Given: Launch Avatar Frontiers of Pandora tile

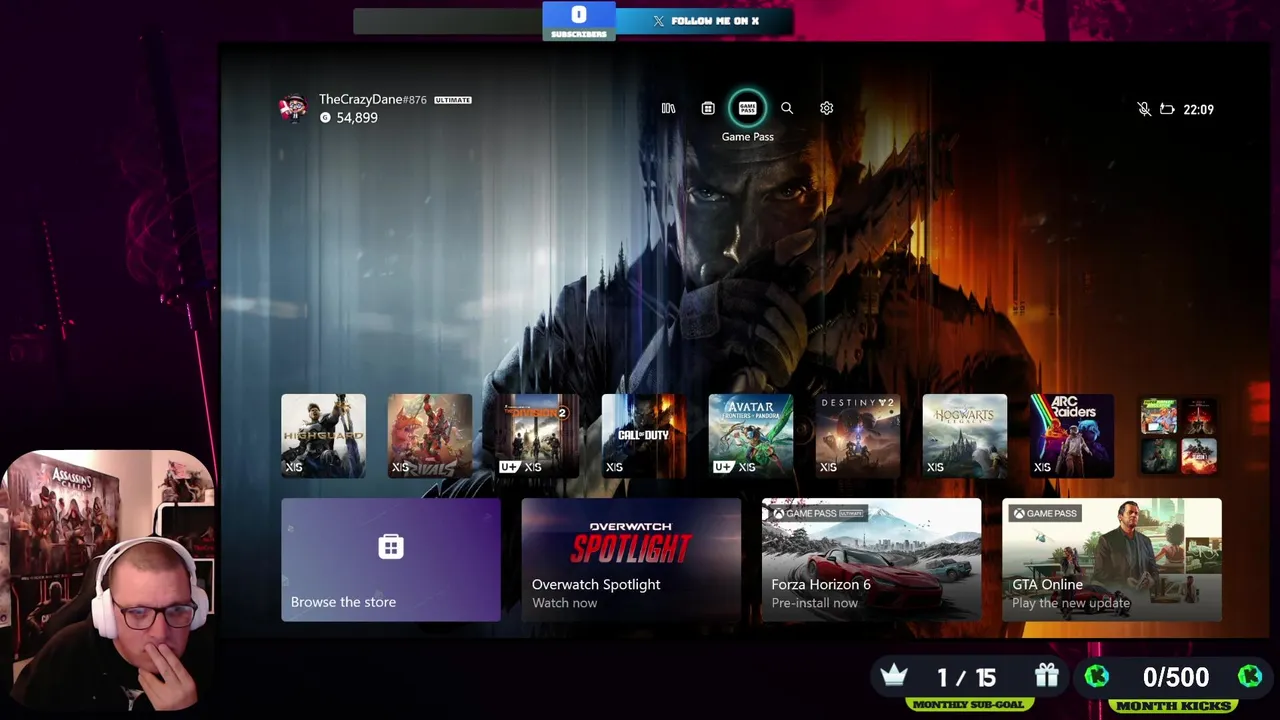Looking at the screenshot, I should [x=751, y=436].
